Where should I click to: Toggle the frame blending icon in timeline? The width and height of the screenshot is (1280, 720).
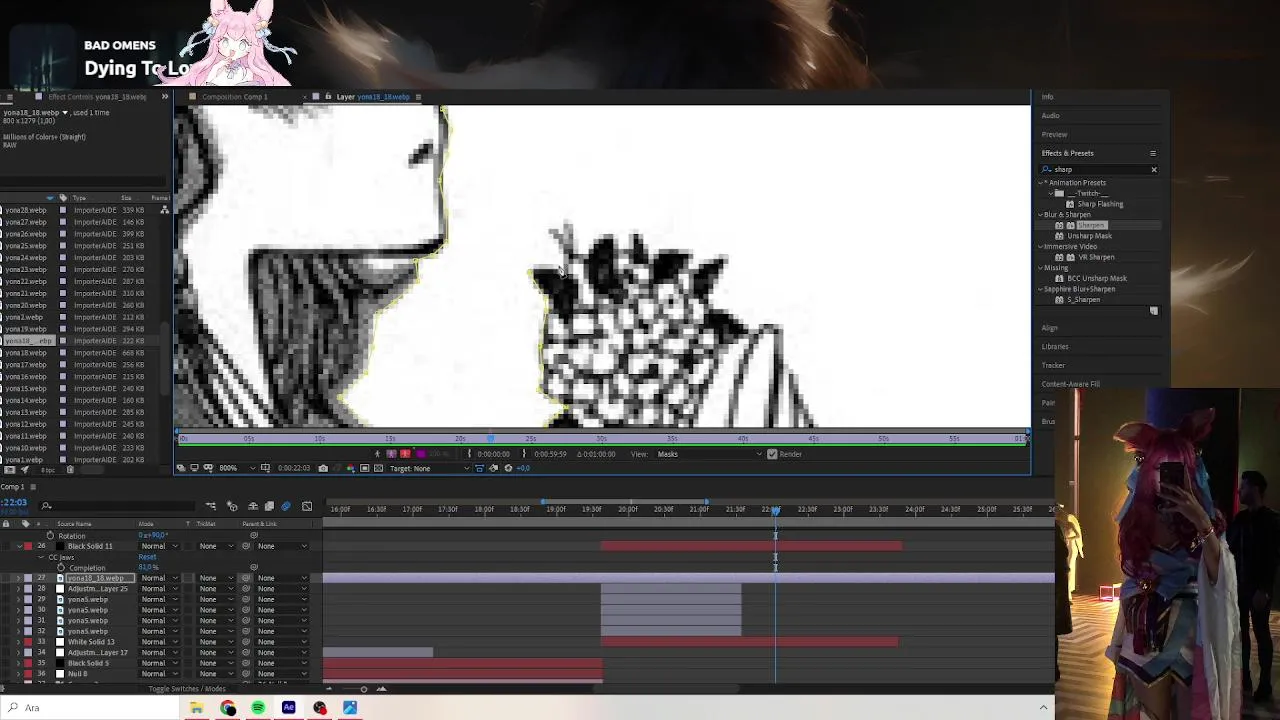(269, 507)
